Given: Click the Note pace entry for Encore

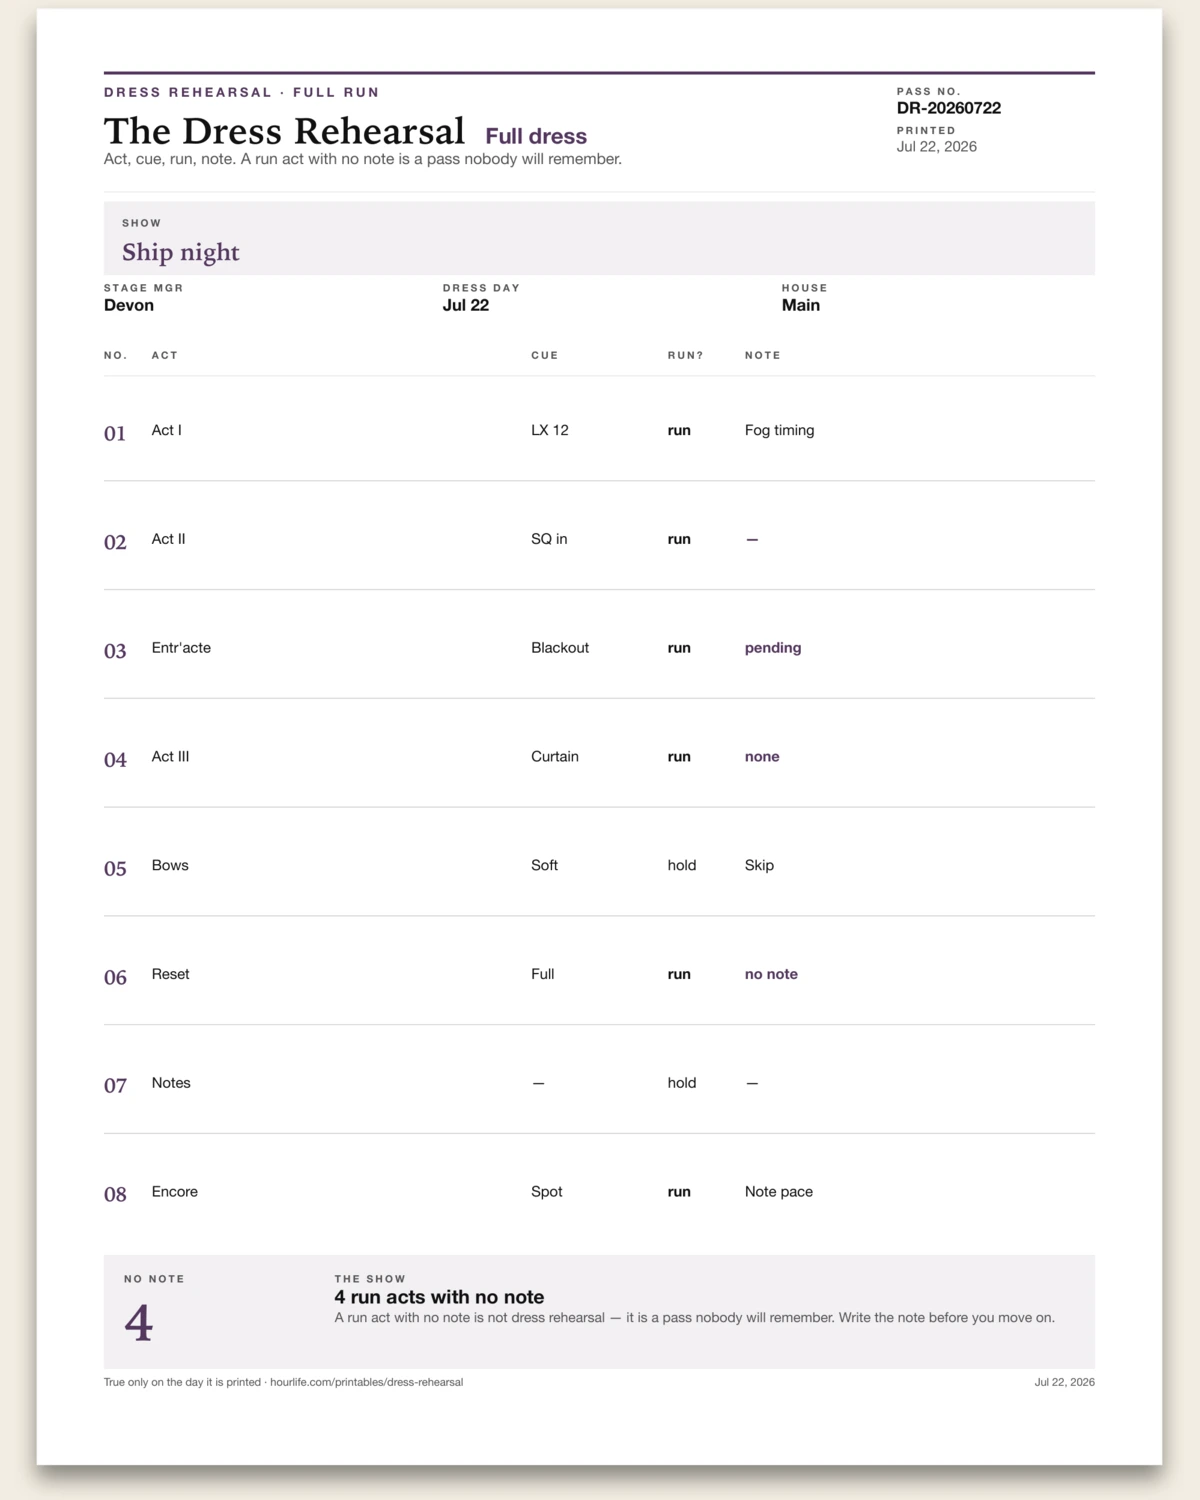Looking at the screenshot, I should click(x=779, y=1192).
